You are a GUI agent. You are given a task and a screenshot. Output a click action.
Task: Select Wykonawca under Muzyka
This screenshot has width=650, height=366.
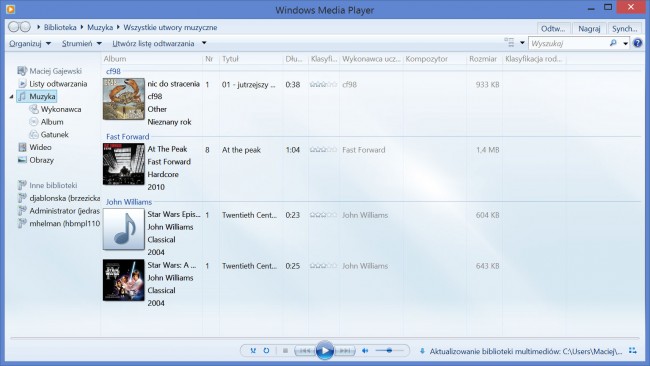click(x=61, y=109)
